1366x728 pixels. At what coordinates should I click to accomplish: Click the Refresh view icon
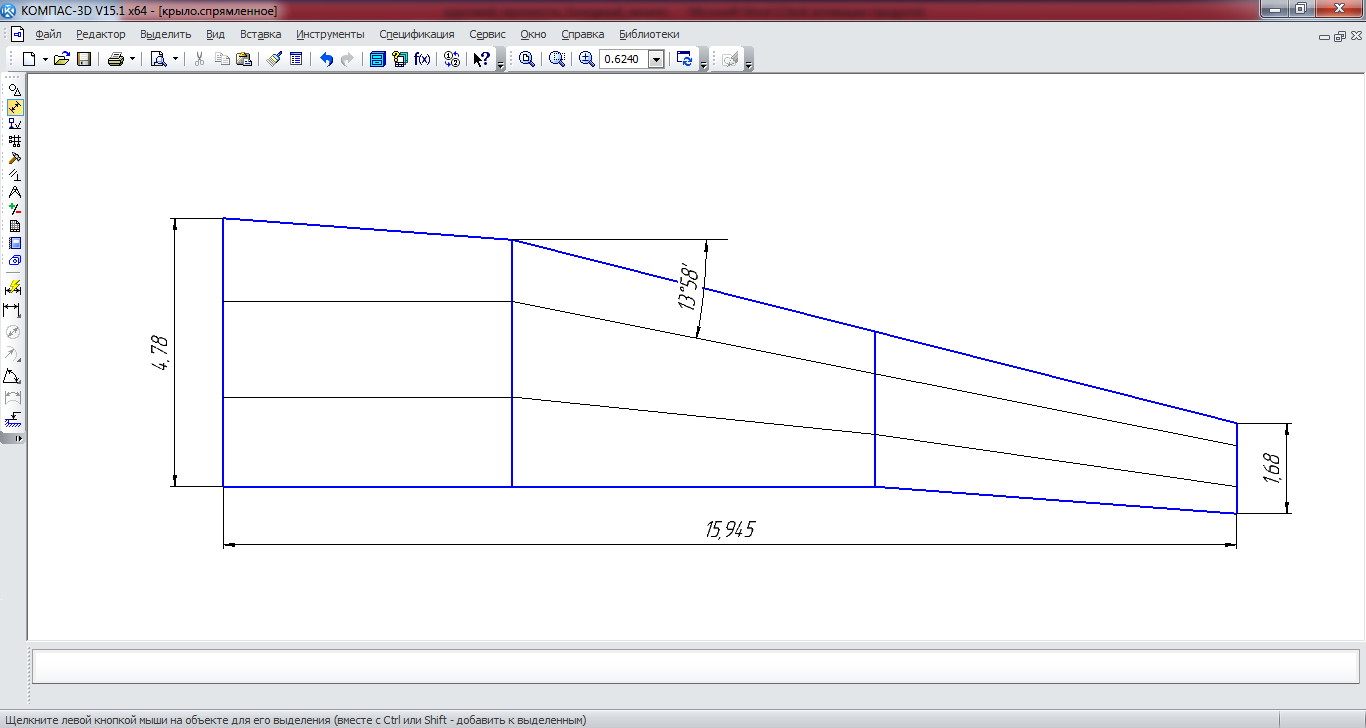click(x=684, y=59)
